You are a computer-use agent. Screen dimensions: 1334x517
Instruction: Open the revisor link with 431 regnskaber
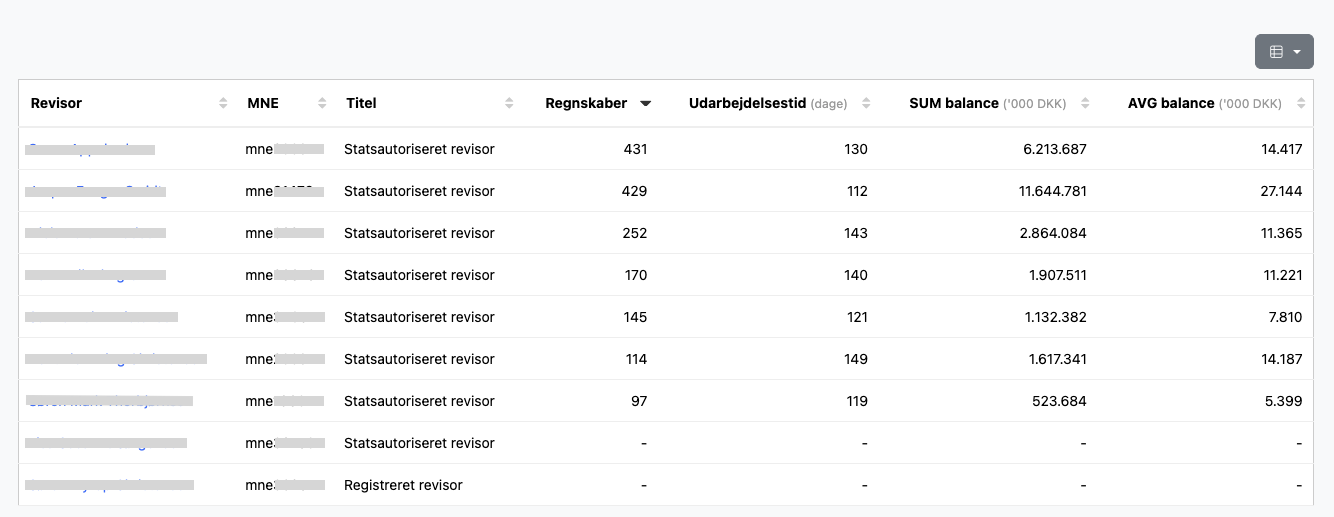[x=90, y=149]
